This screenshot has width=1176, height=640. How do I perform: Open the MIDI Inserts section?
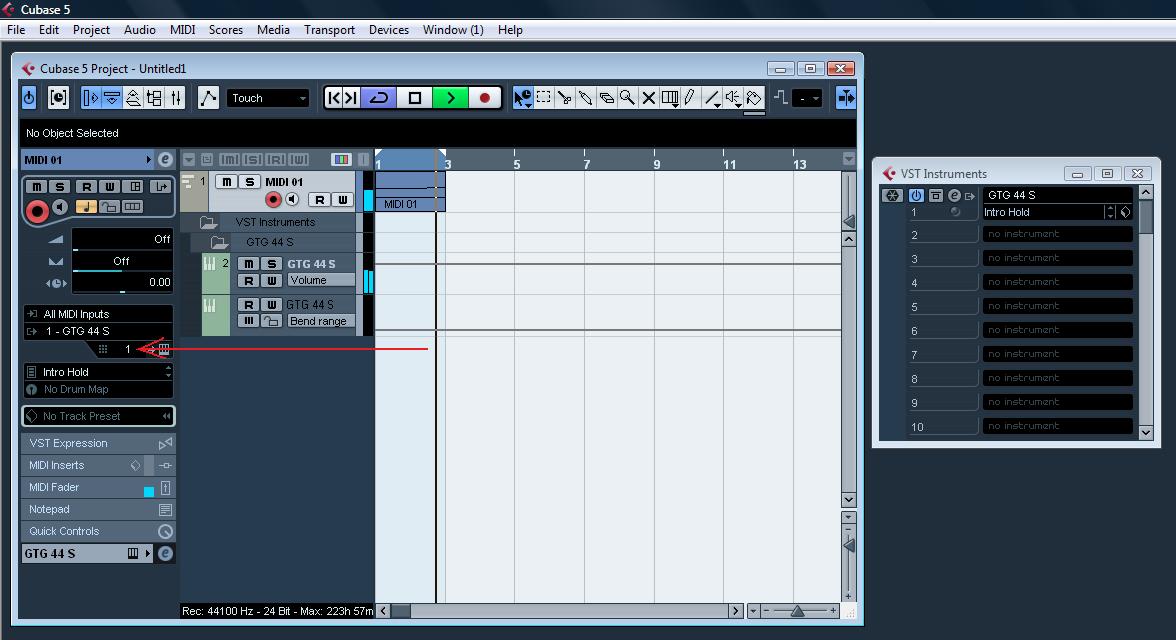point(99,465)
